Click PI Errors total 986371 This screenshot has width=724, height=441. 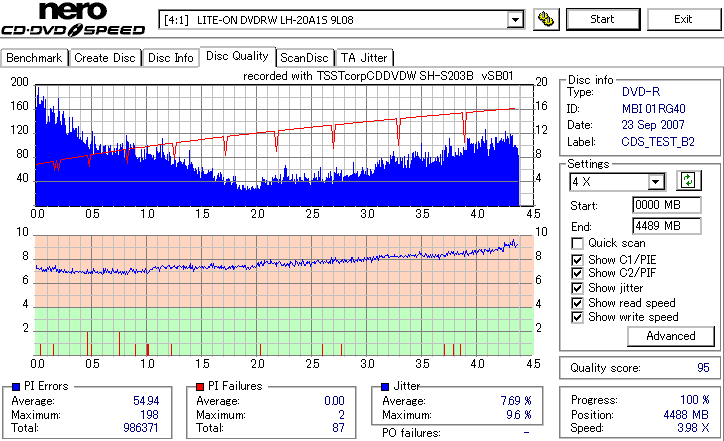pos(141,428)
